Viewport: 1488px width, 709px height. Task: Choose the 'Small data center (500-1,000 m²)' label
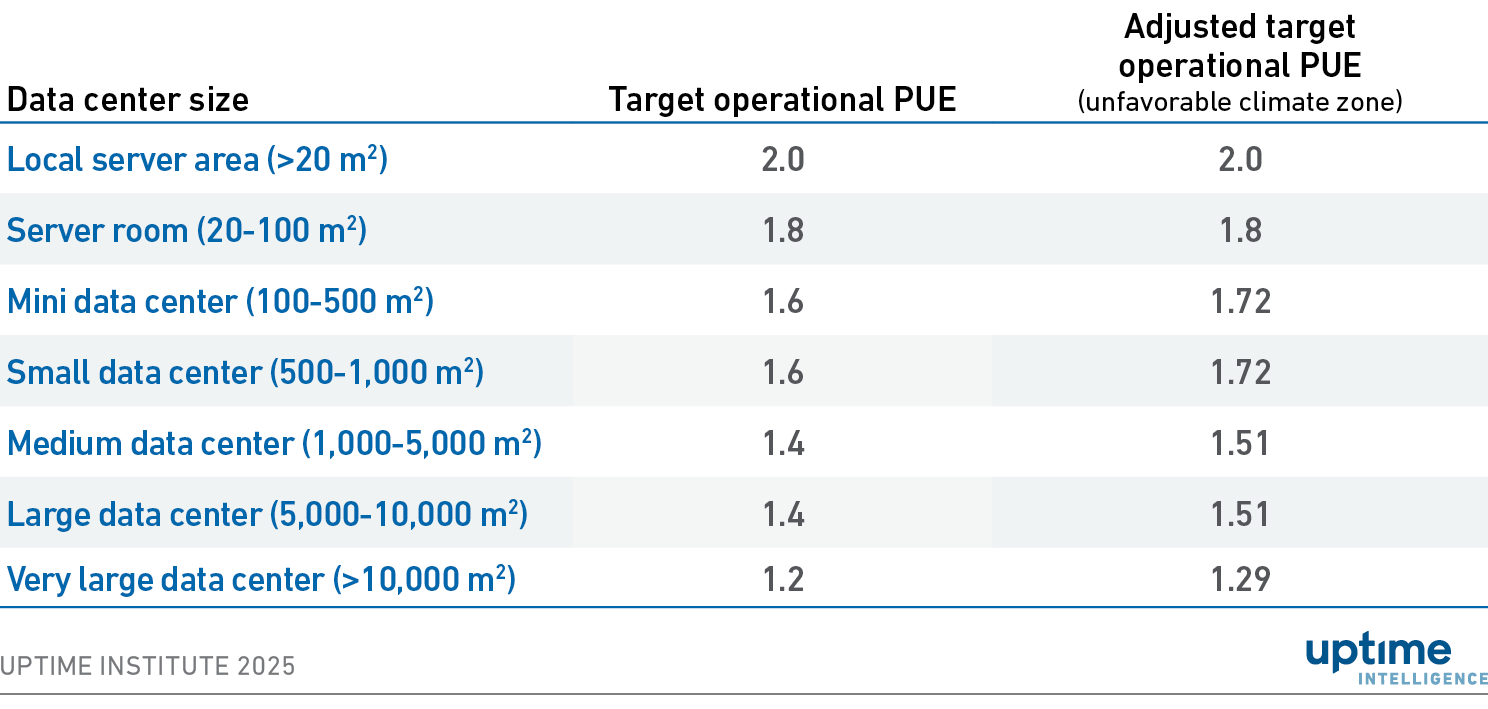pyautogui.click(x=245, y=372)
